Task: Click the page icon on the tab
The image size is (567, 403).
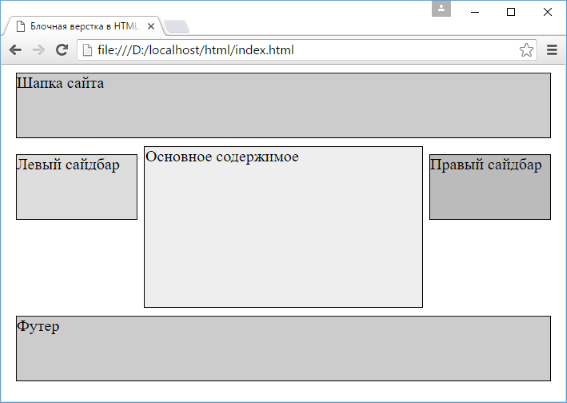Action: pyautogui.click(x=21, y=26)
